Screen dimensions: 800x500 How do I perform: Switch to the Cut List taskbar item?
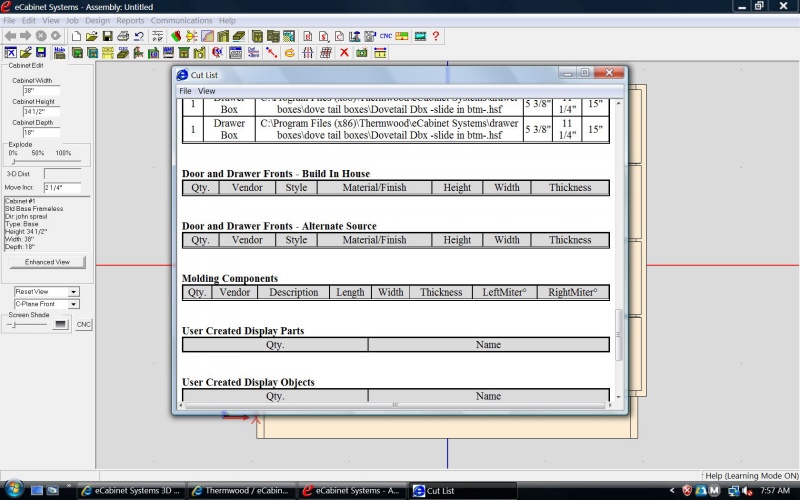click(462, 490)
